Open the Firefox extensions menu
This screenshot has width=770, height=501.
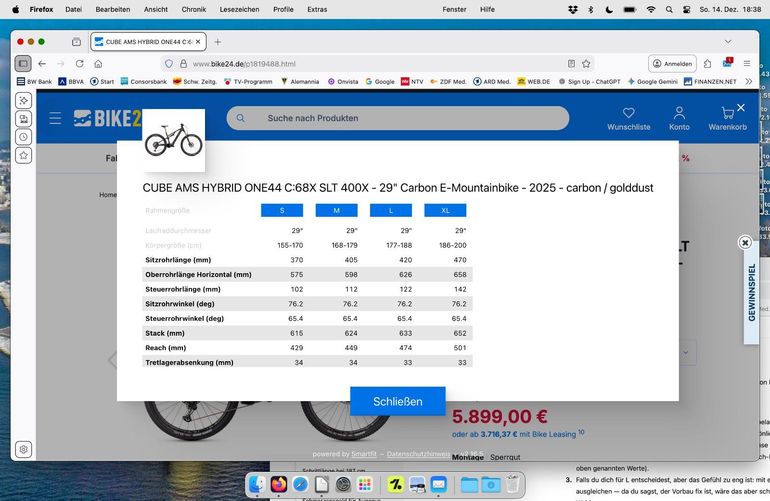pos(707,63)
